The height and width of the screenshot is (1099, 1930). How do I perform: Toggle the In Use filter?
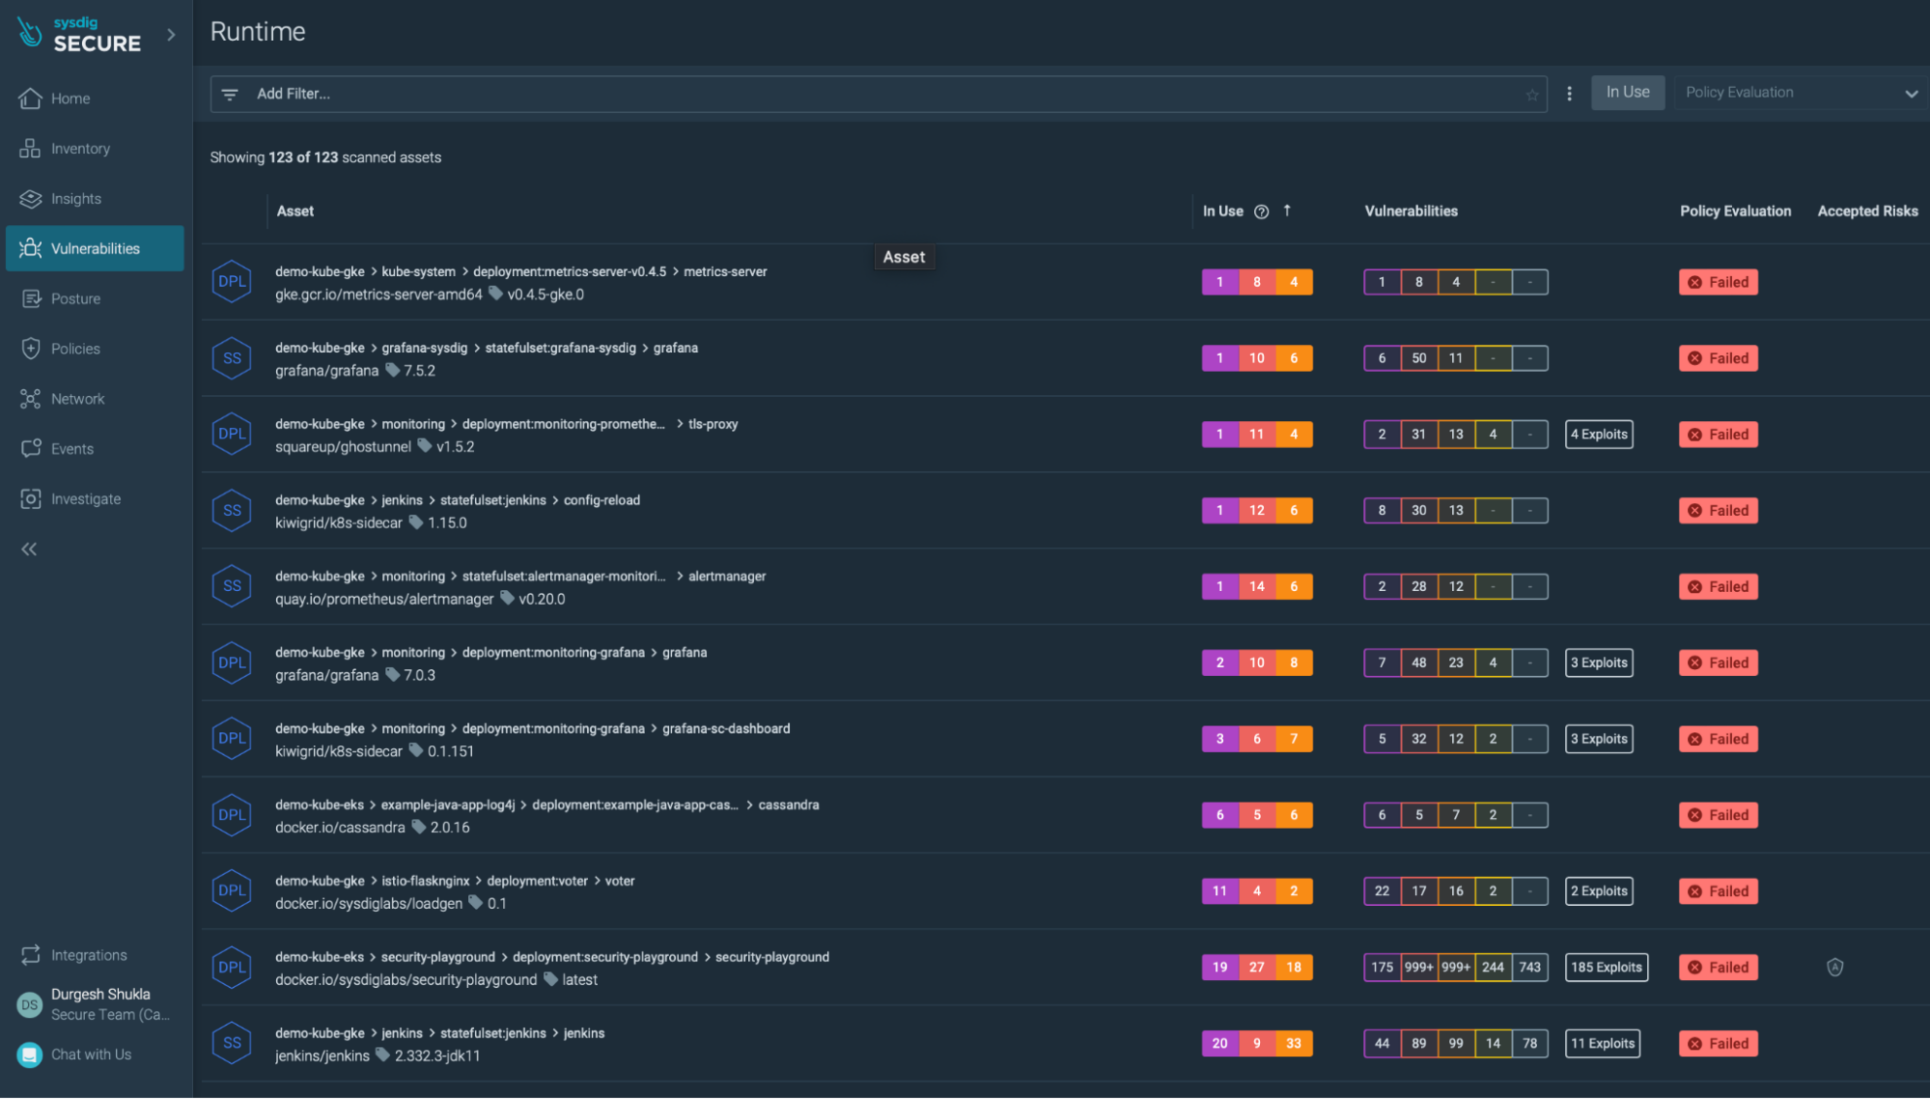click(x=1627, y=92)
